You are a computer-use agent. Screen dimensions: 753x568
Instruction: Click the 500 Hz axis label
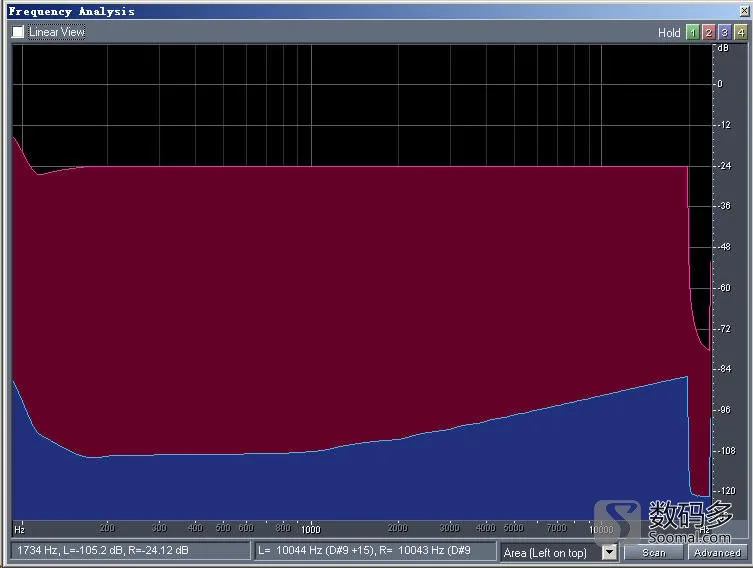(x=223, y=528)
